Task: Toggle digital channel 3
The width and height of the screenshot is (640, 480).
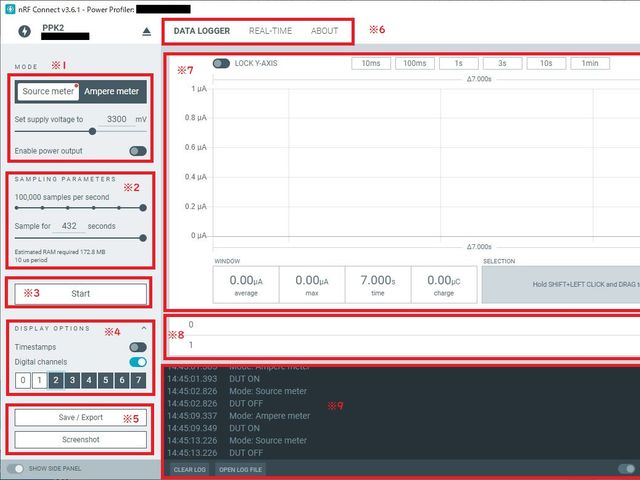Action: point(72,380)
